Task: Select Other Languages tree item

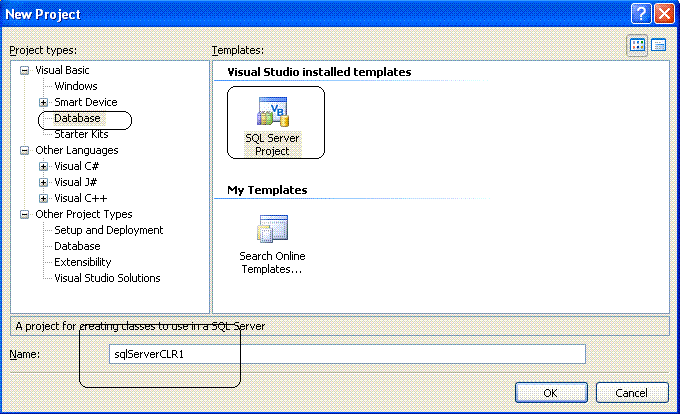Action: coord(77,150)
